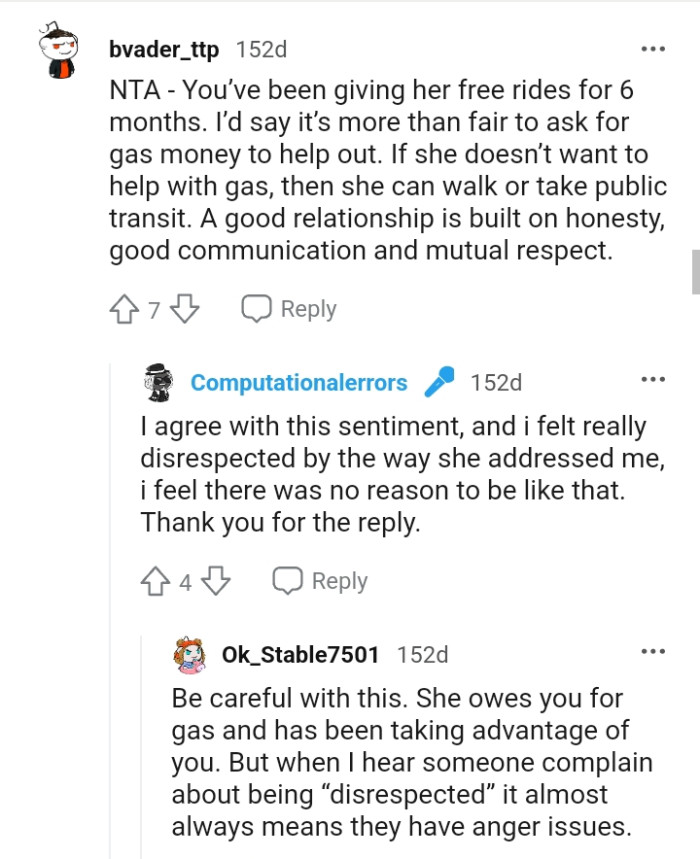Image resolution: width=700 pixels, height=859 pixels.
Task: Open the overflow menu on Ok_Stable7501's comment
Action: click(653, 651)
